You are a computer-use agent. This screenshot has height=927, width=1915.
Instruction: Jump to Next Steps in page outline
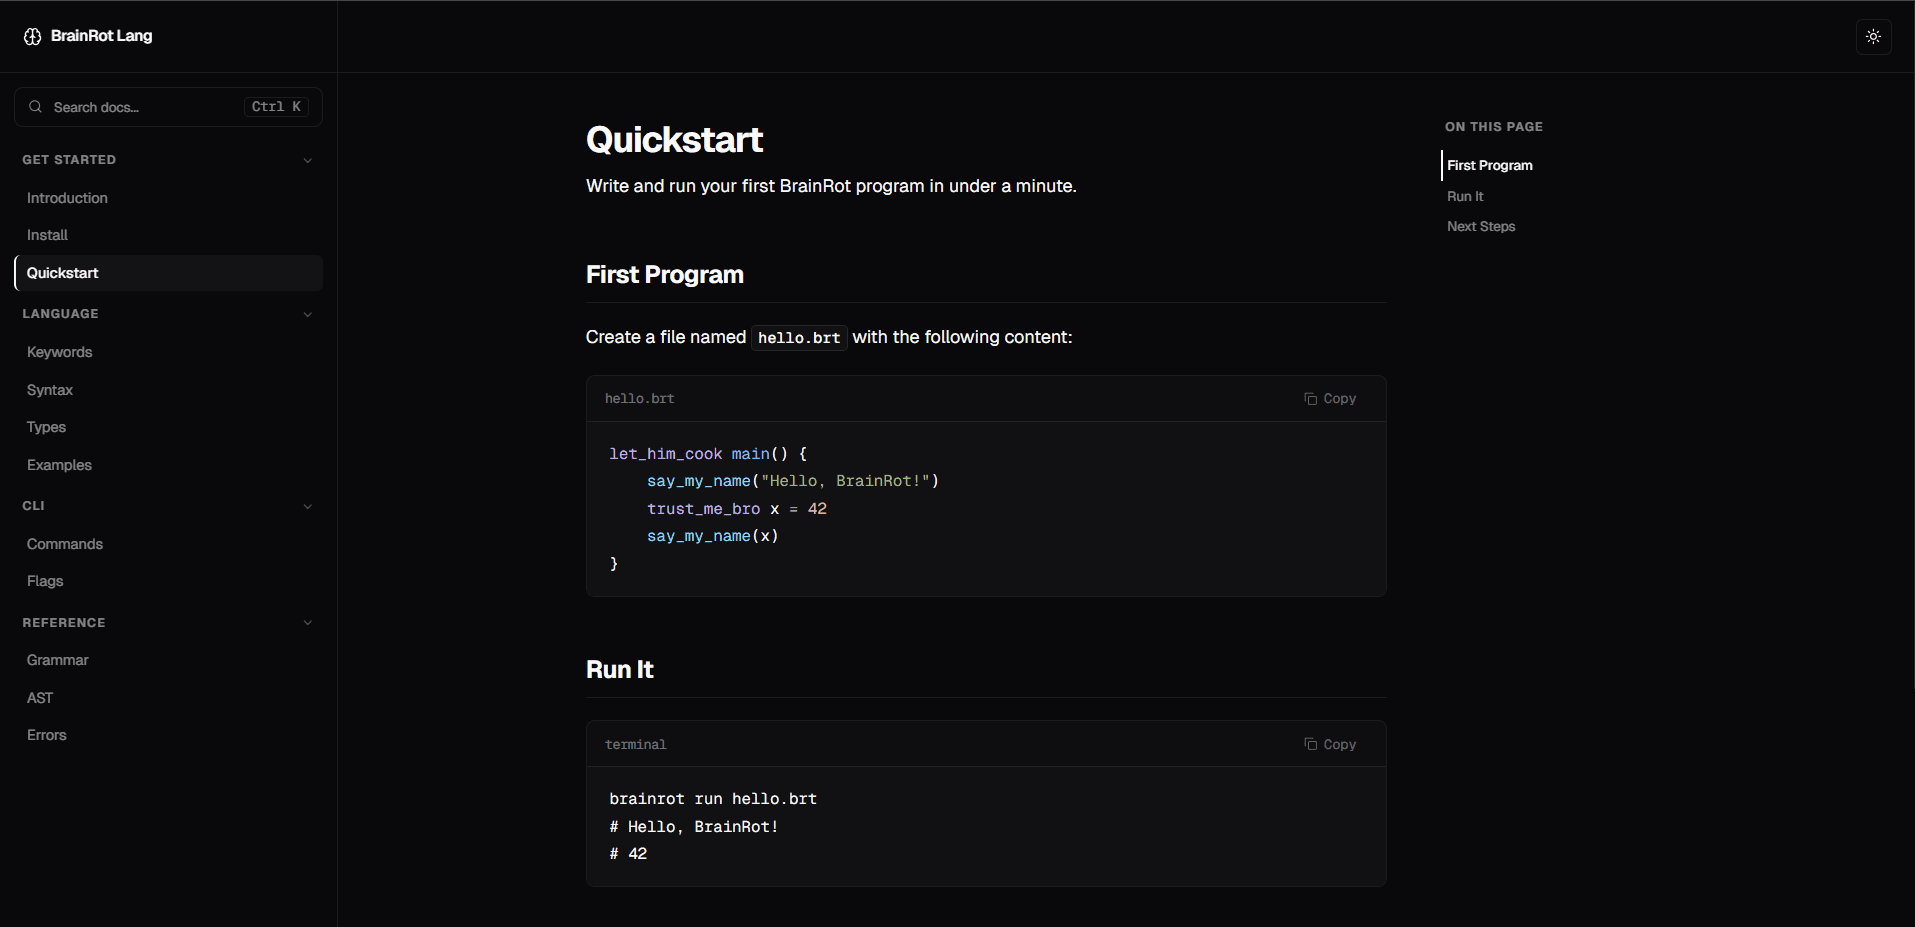(1481, 226)
